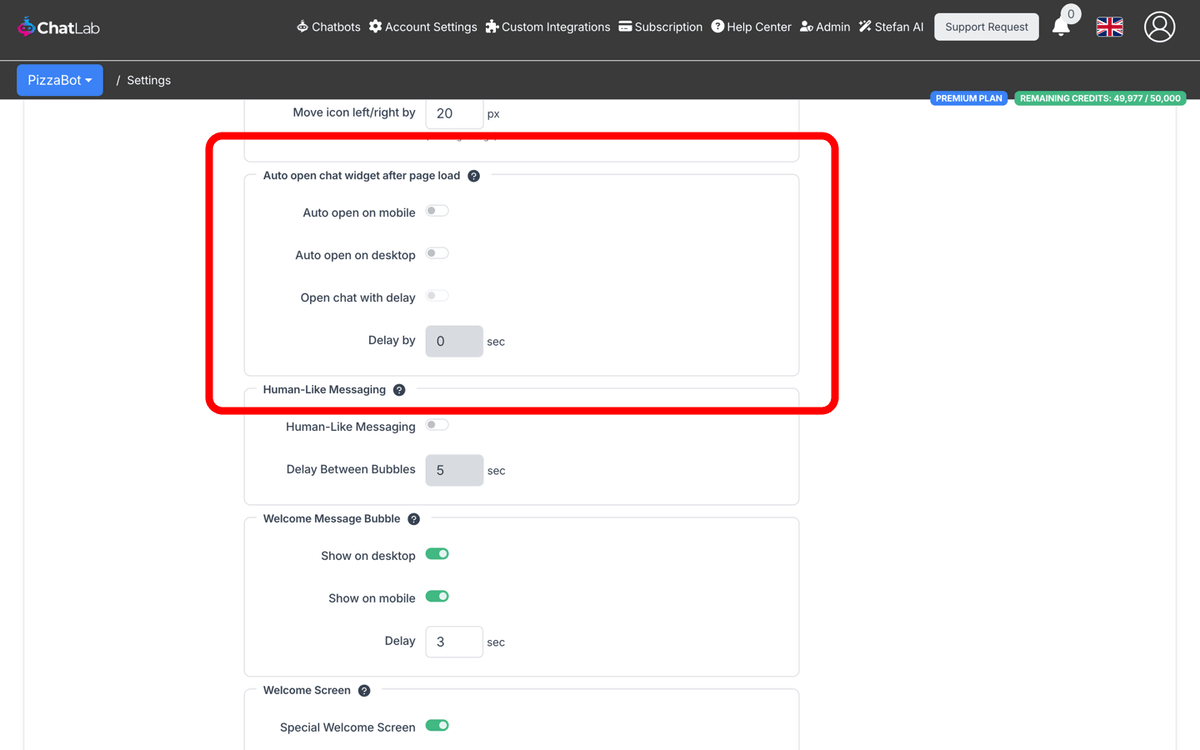1200x750 pixels.
Task: Click the Stefan AI magic wand icon
Action: coord(865,27)
